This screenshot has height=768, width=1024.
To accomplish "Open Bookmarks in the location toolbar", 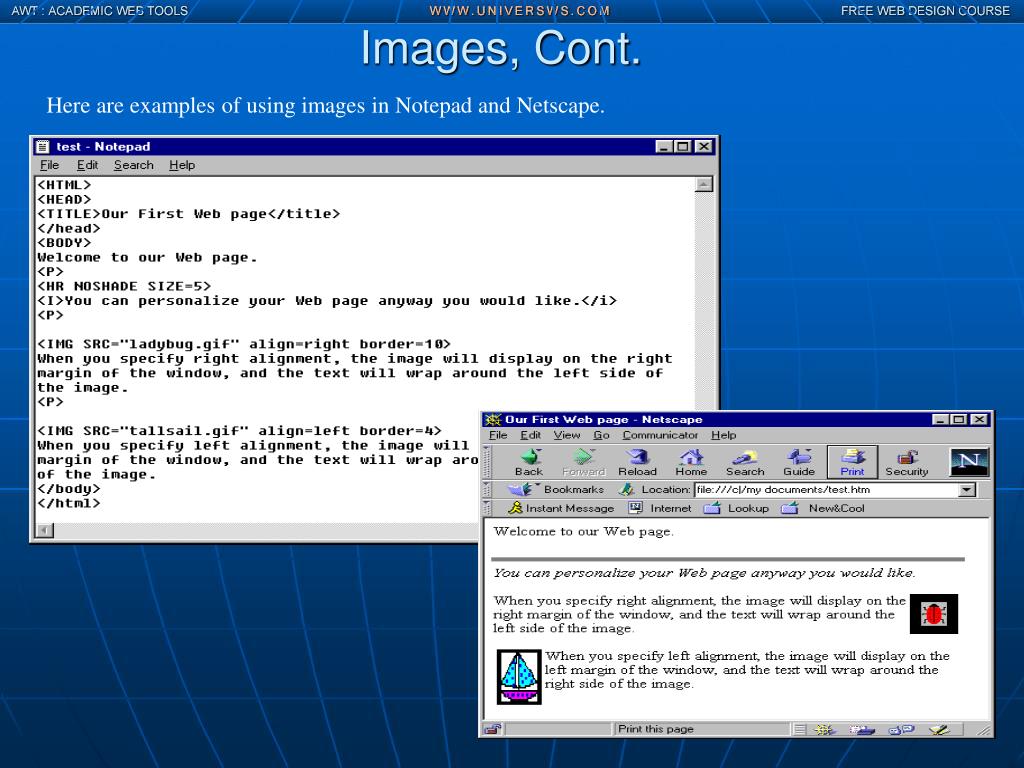I will [x=556, y=489].
